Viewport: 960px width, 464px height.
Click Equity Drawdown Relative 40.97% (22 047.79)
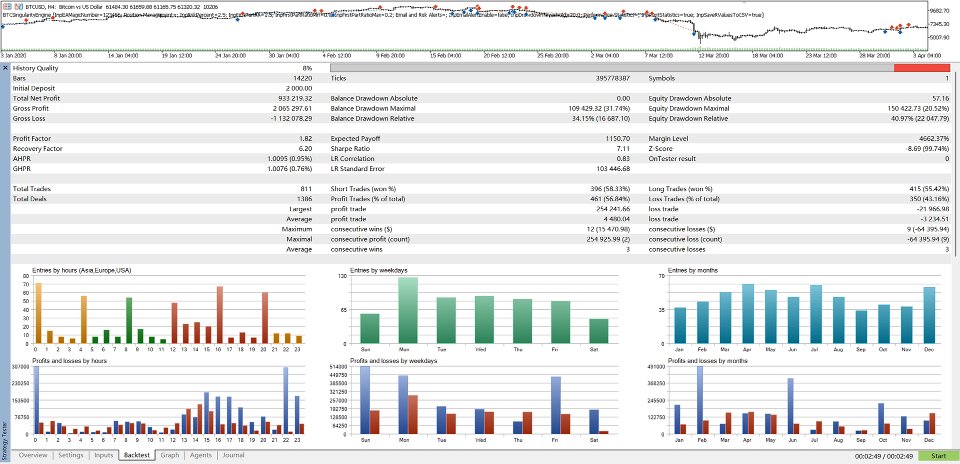[x=919, y=118]
